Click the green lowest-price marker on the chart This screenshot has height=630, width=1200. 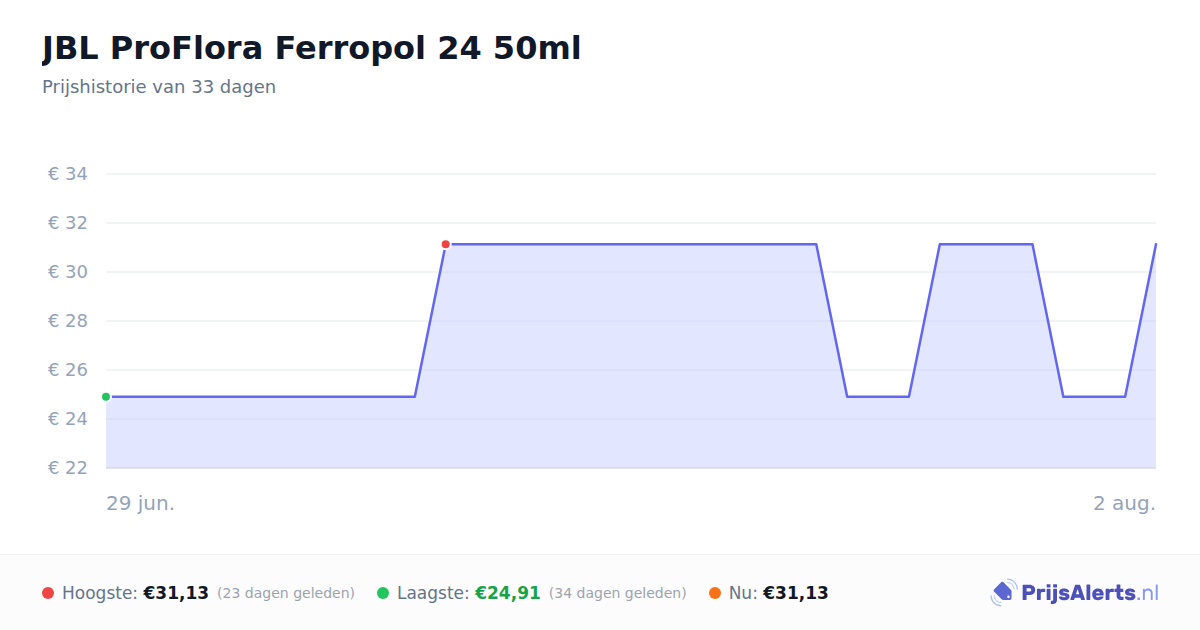pos(106,397)
